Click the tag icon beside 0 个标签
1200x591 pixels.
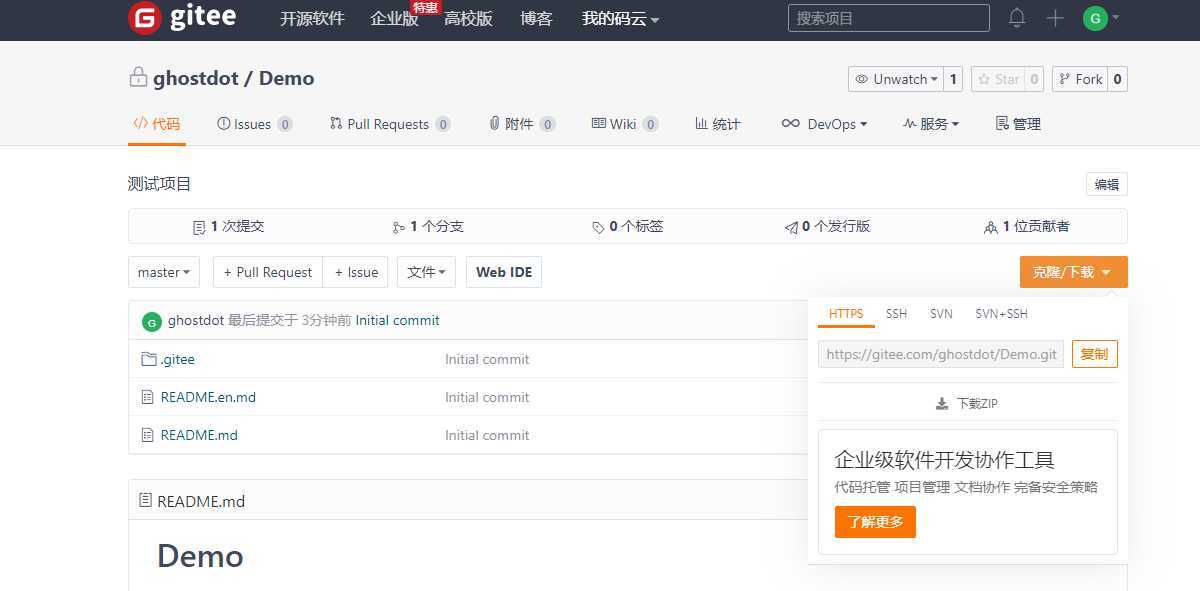(x=598, y=227)
